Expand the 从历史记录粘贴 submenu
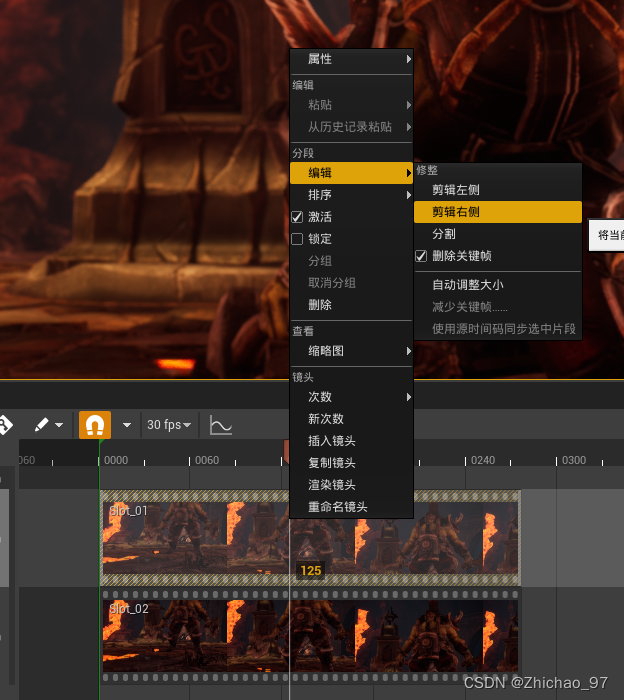Viewport: 624px width, 700px height. (x=351, y=127)
